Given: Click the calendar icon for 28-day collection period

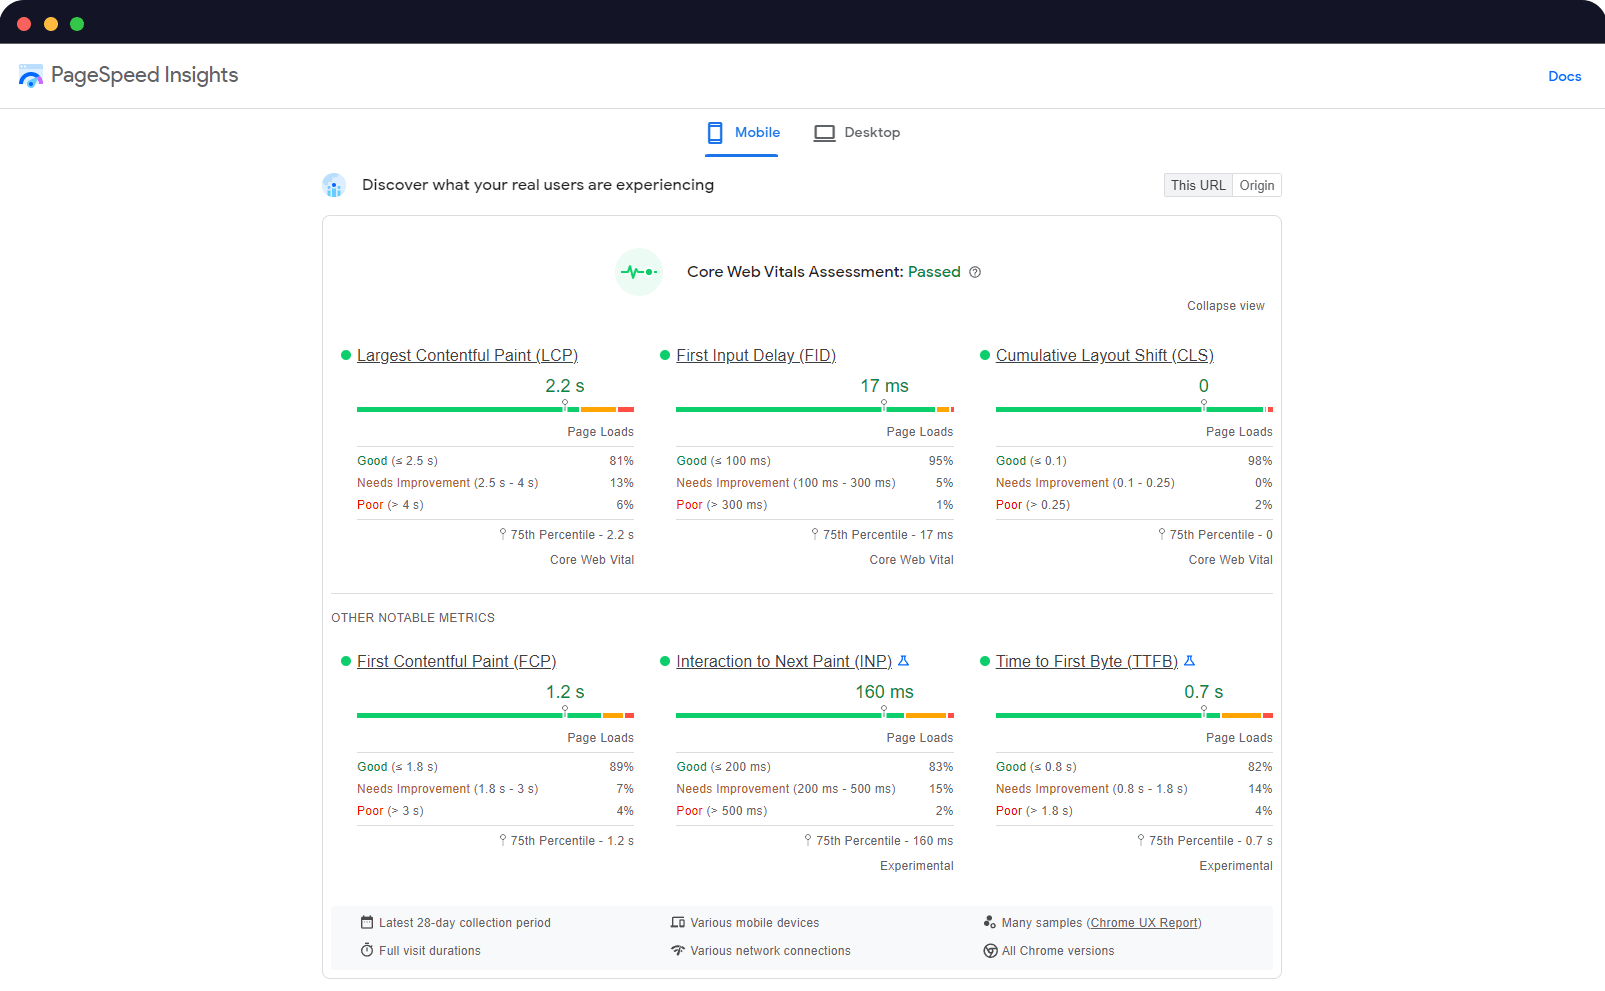Looking at the screenshot, I should point(367,922).
